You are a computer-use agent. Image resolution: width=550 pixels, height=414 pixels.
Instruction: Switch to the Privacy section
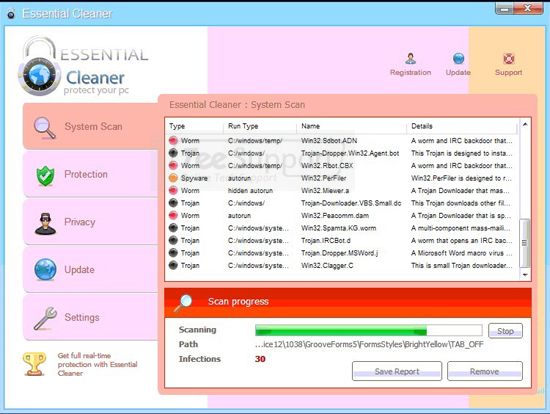90,222
